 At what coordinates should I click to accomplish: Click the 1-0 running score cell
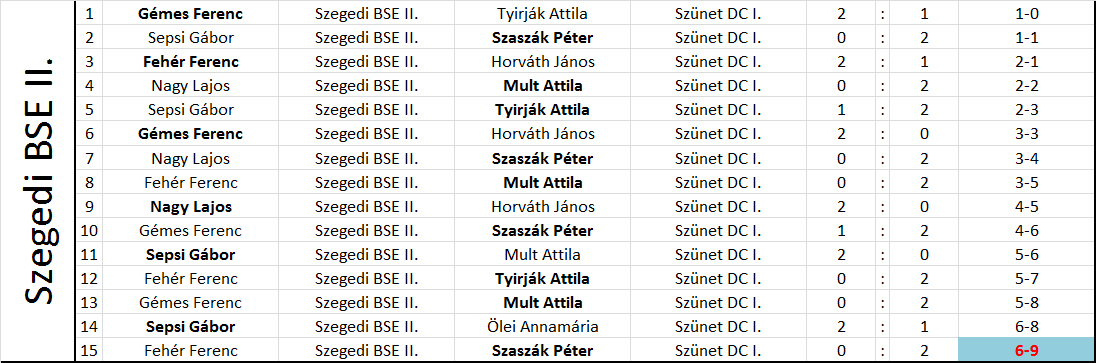click(x=1026, y=13)
